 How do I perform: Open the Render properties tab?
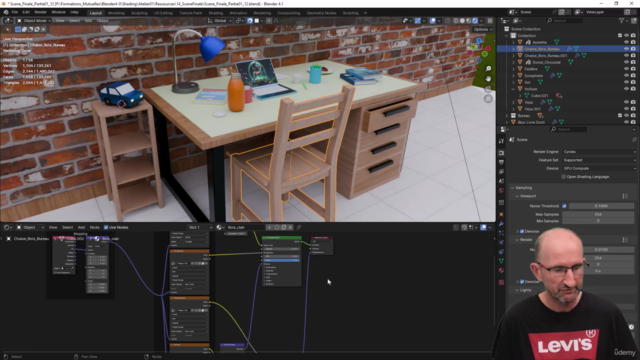501,153
